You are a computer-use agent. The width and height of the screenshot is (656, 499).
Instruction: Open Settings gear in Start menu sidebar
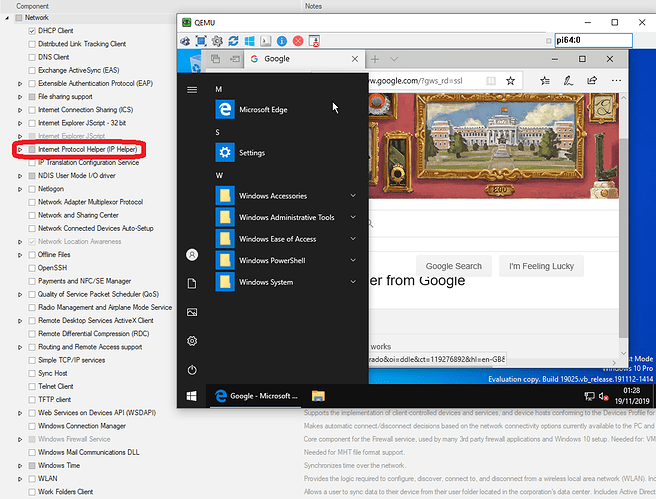pyautogui.click(x=192, y=341)
